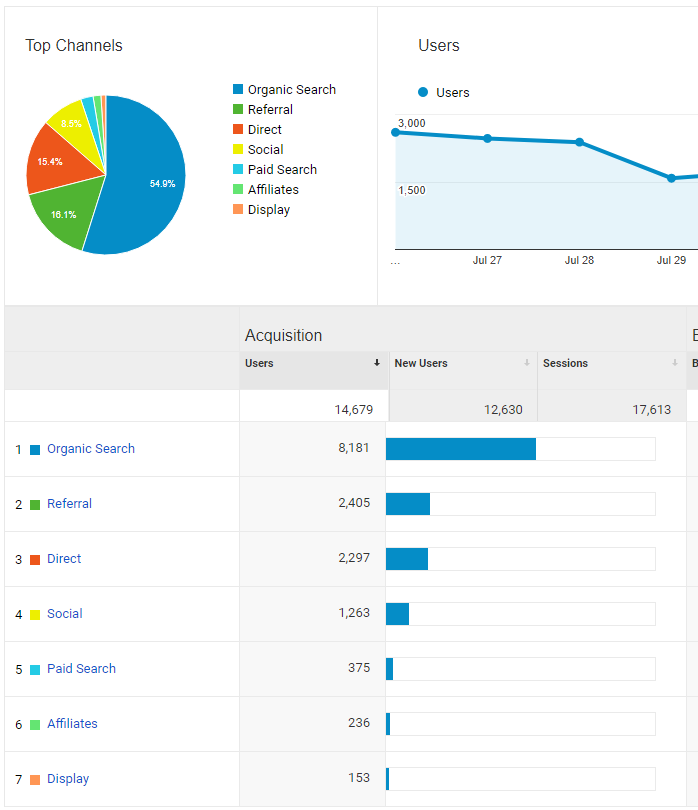Click the 15.4% orange-red pie slice
The width and height of the screenshot is (698, 810).
[x=57, y=160]
